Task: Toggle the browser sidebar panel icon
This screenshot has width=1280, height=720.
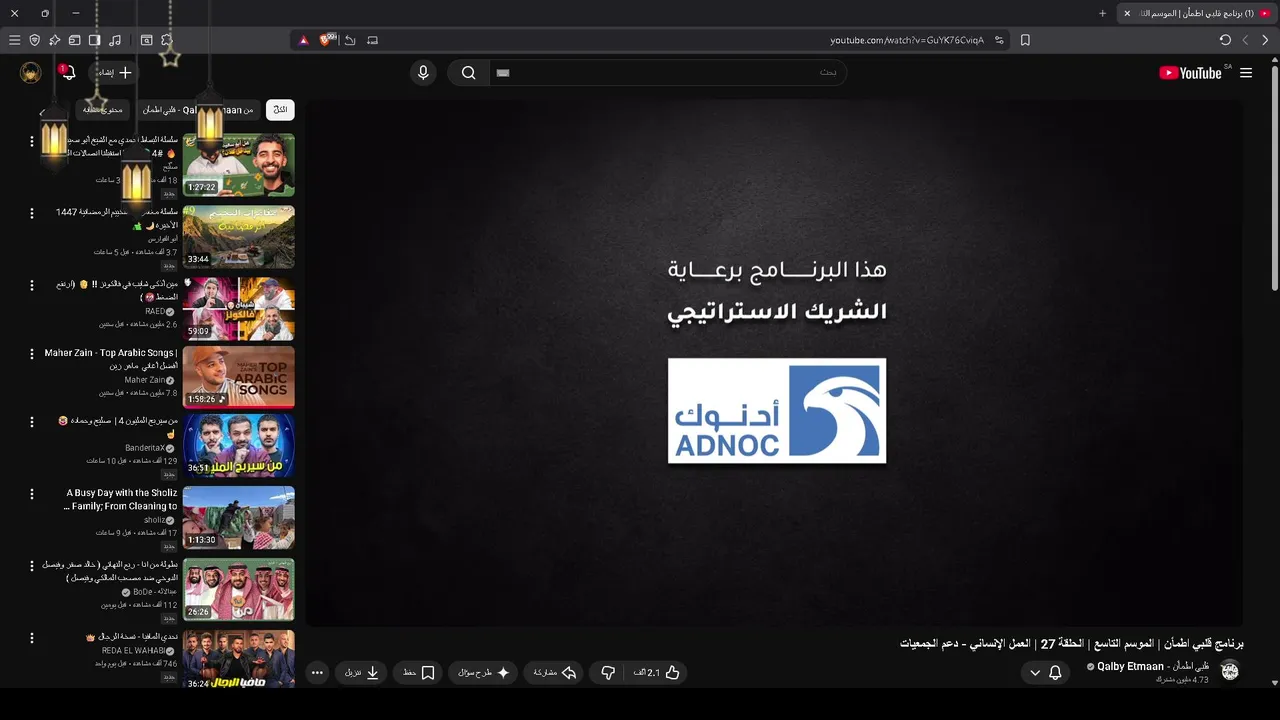Action: coord(95,40)
